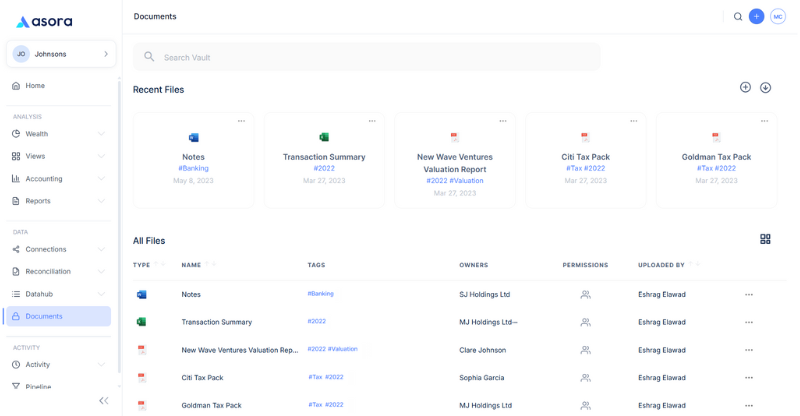Click Transaction Summary name in All Files

point(216,322)
